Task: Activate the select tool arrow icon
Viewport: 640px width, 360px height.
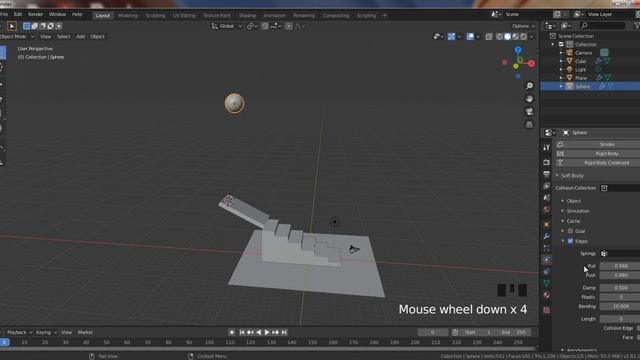Action: pos(11,26)
